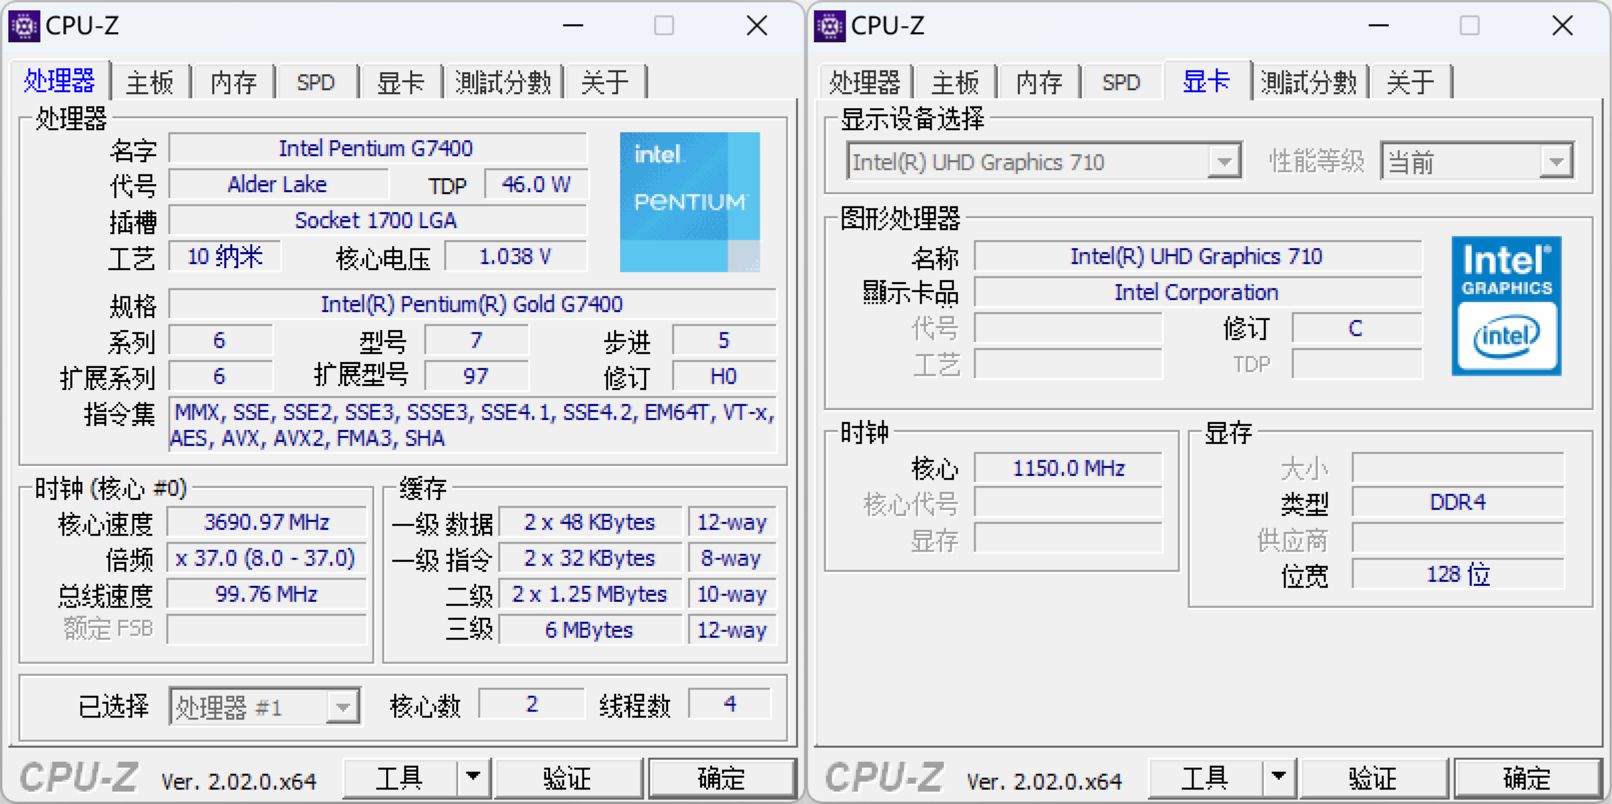1612x804 pixels.
Task: Click 工具 button in right window
Action: point(1206,777)
